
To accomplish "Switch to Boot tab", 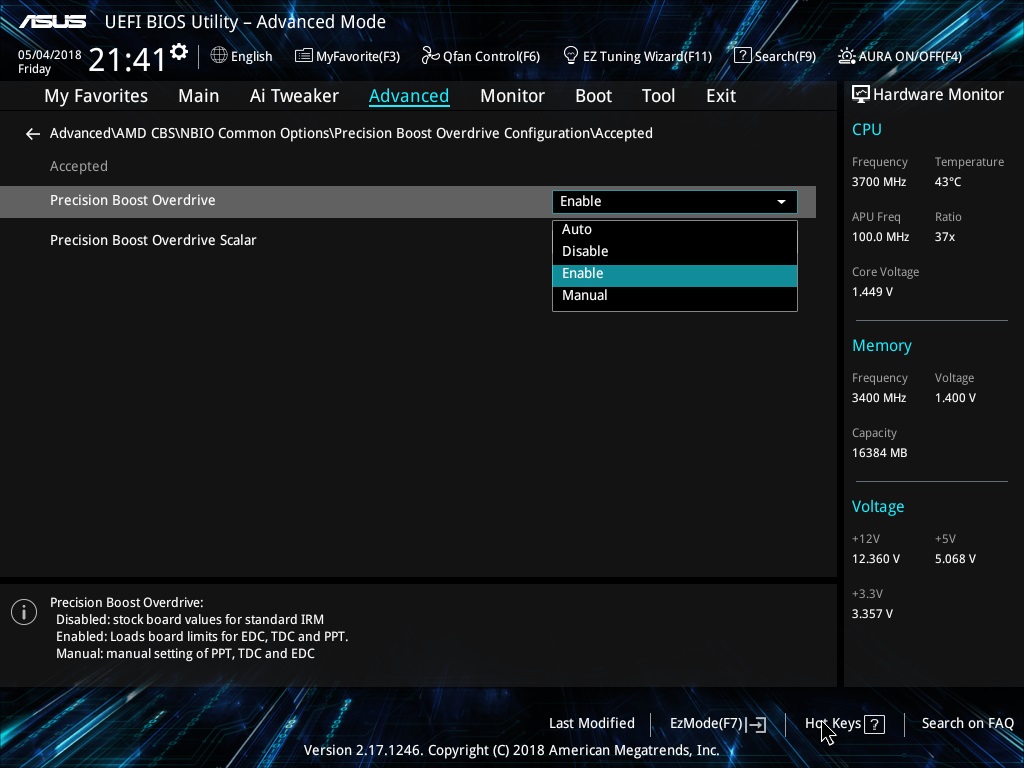I will [x=593, y=96].
